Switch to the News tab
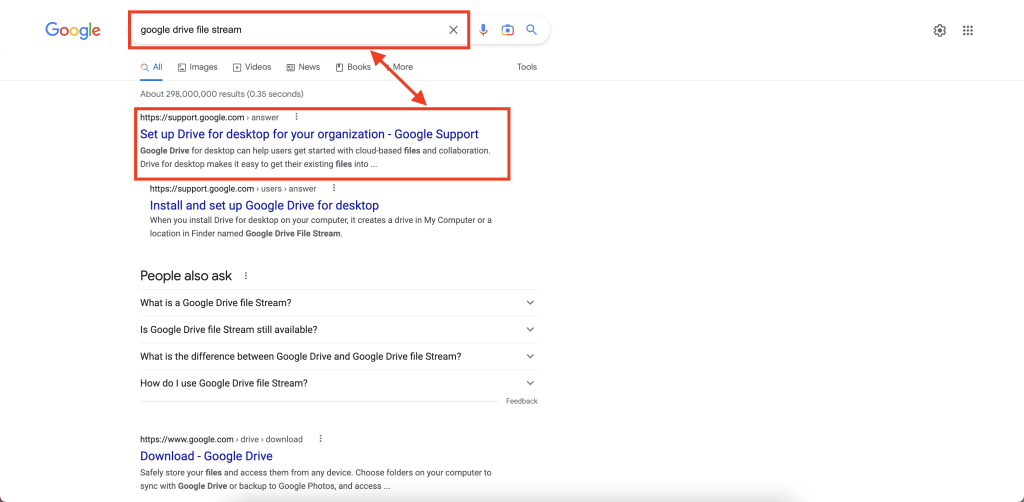Viewport: 1024px width, 502px height. coord(303,67)
